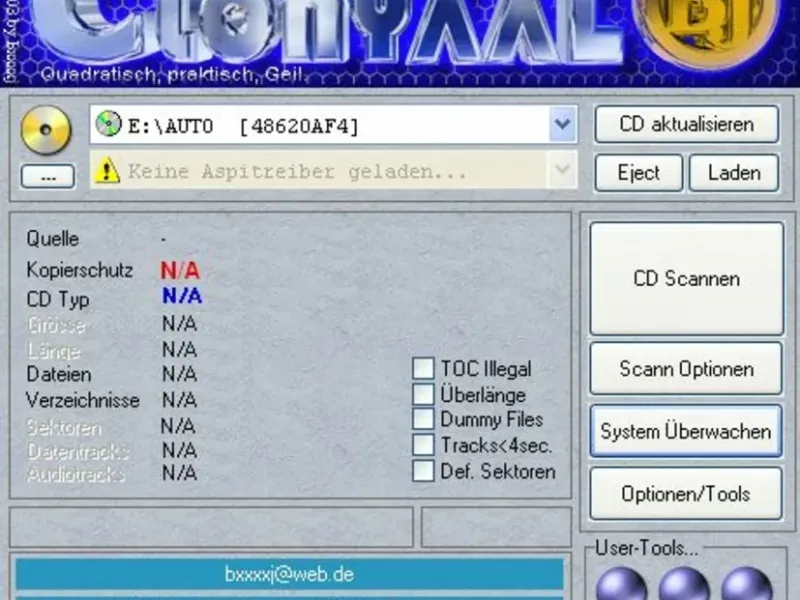The width and height of the screenshot is (800, 600).
Task: Click the Audiotracks label
Action: click(76, 474)
